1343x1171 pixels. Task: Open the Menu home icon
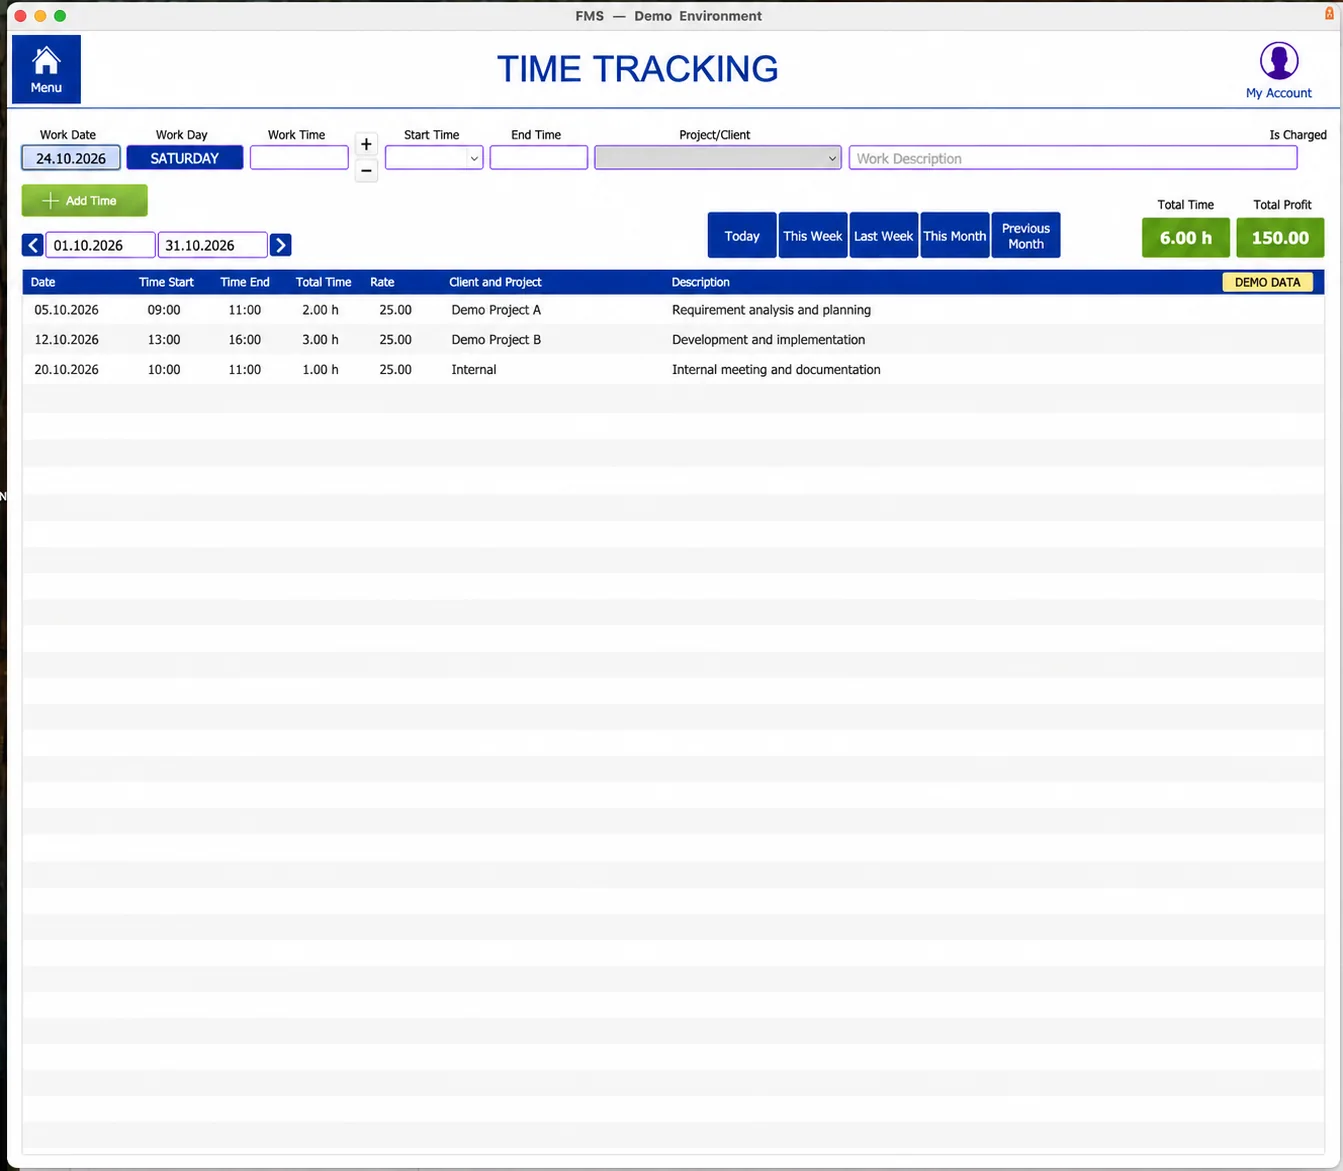click(x=46, y=69)
